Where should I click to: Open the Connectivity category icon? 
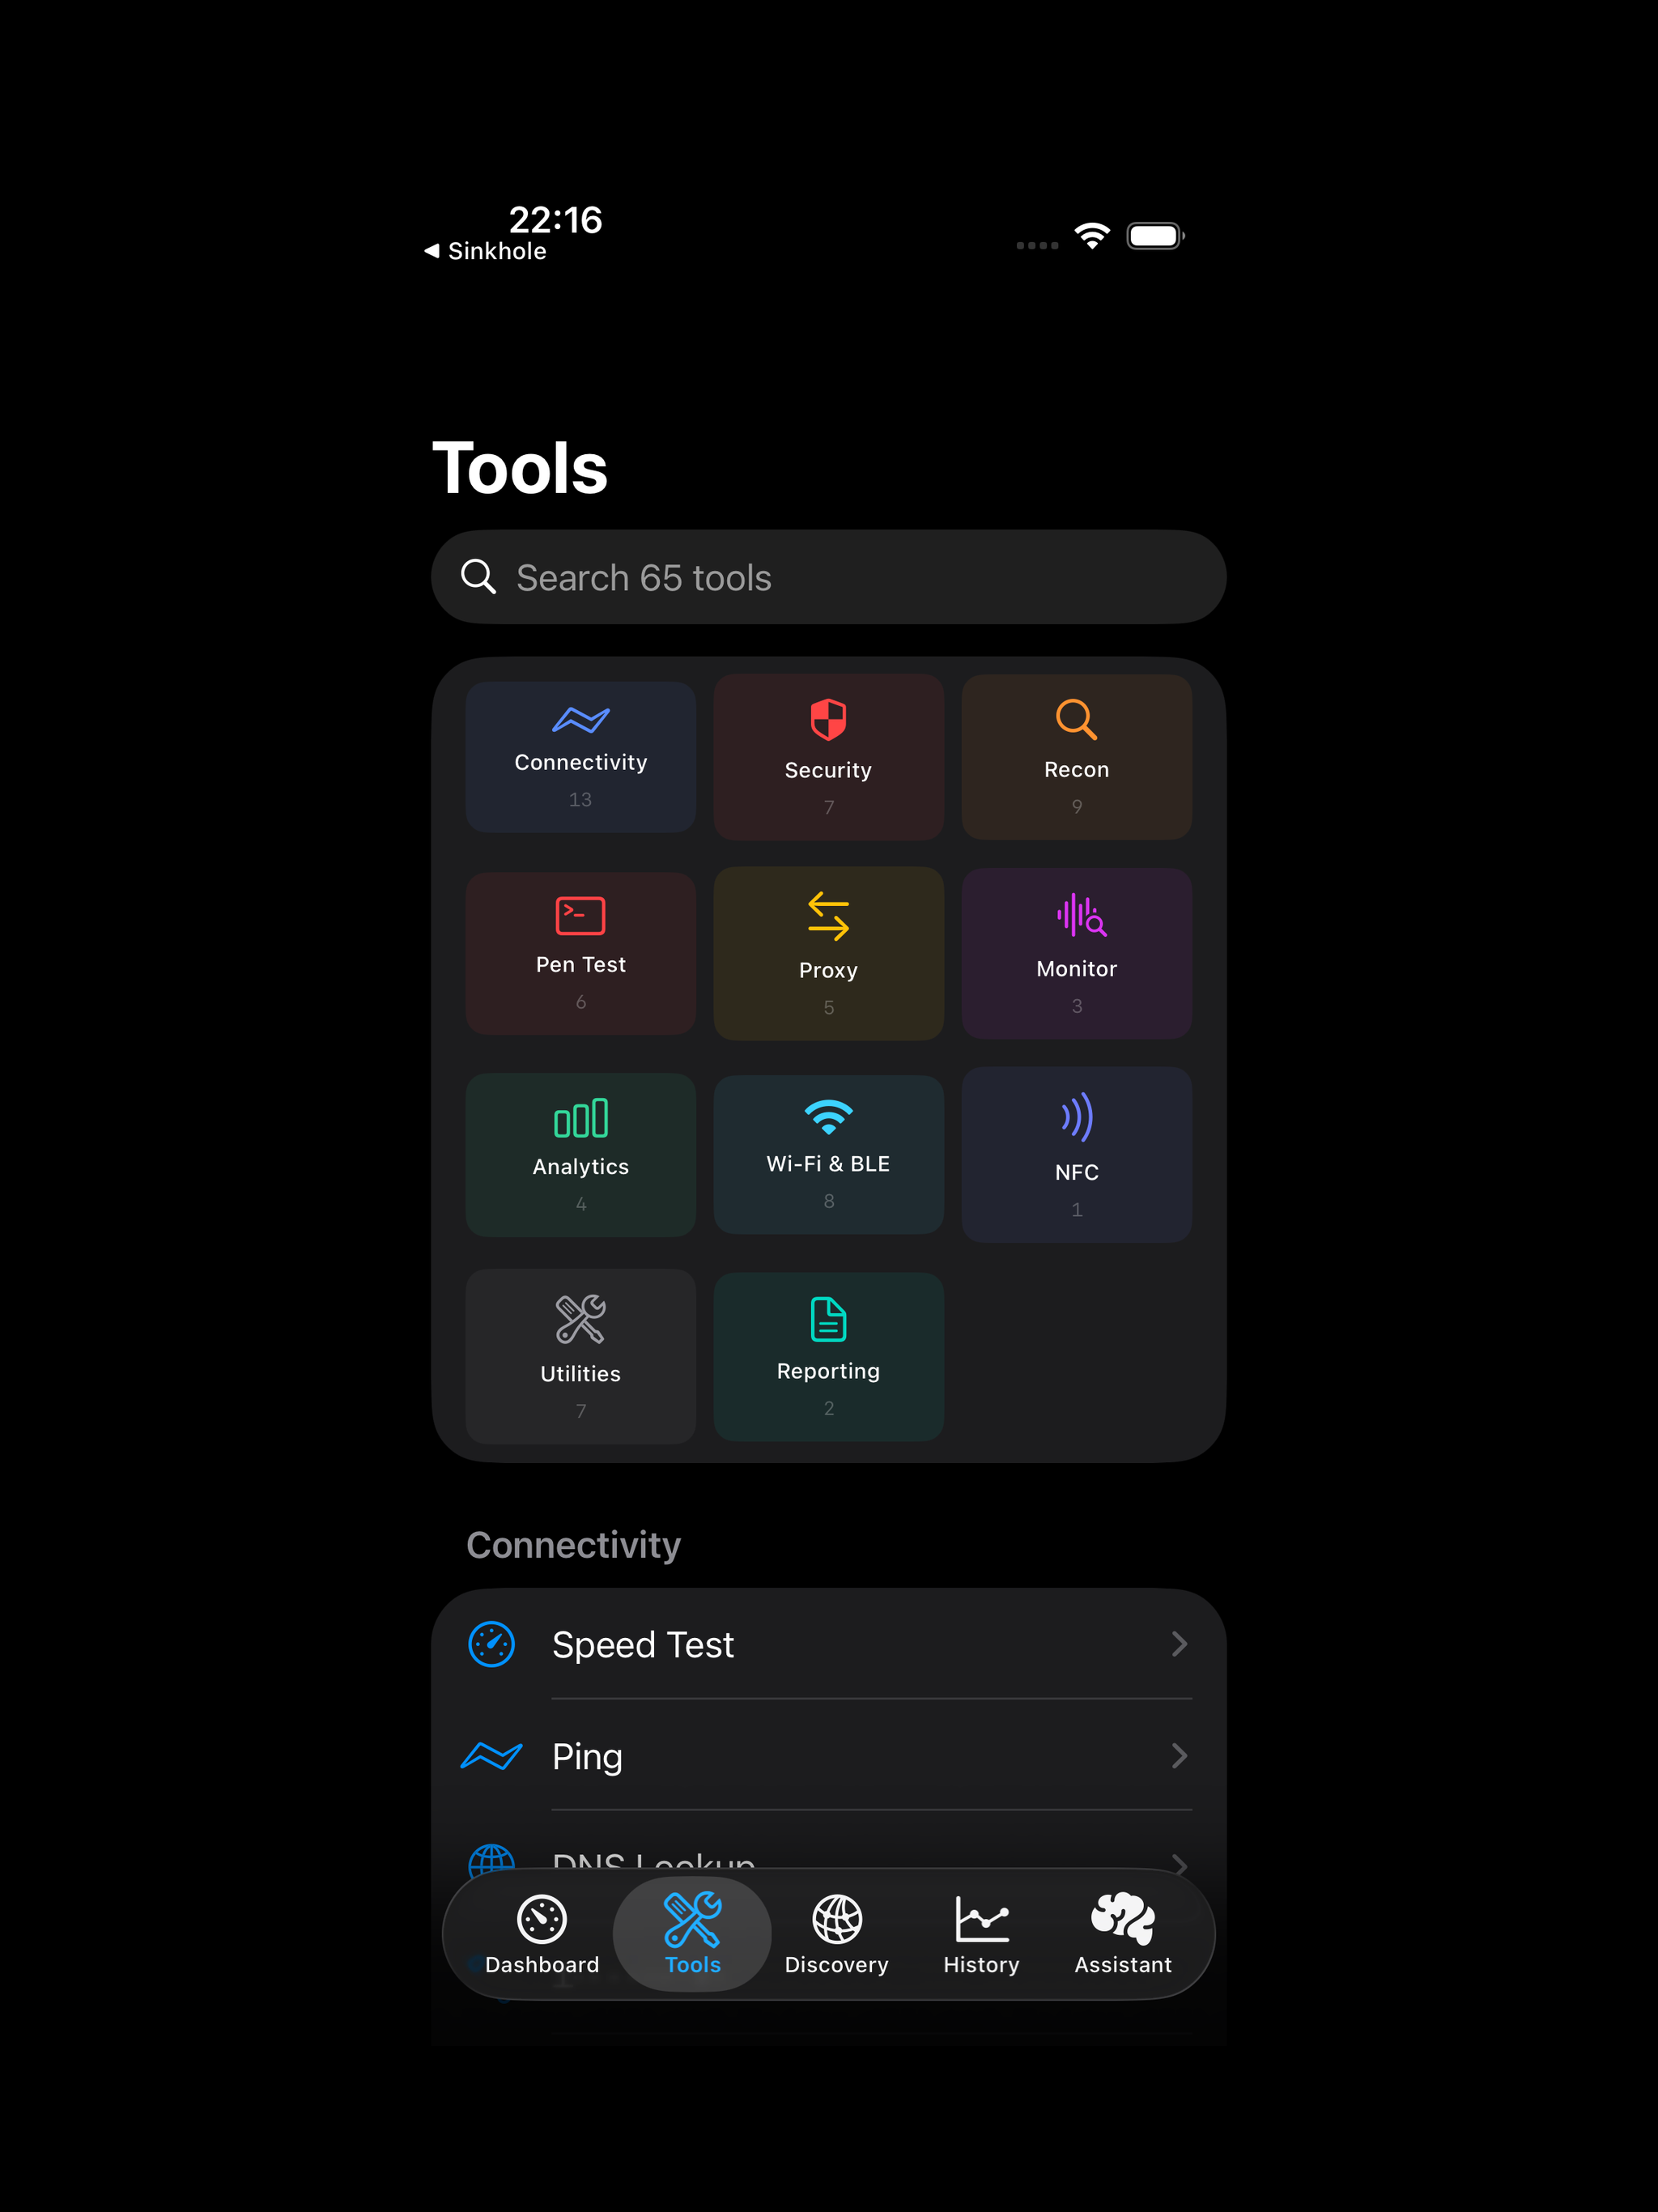click(x=580, y=719)
